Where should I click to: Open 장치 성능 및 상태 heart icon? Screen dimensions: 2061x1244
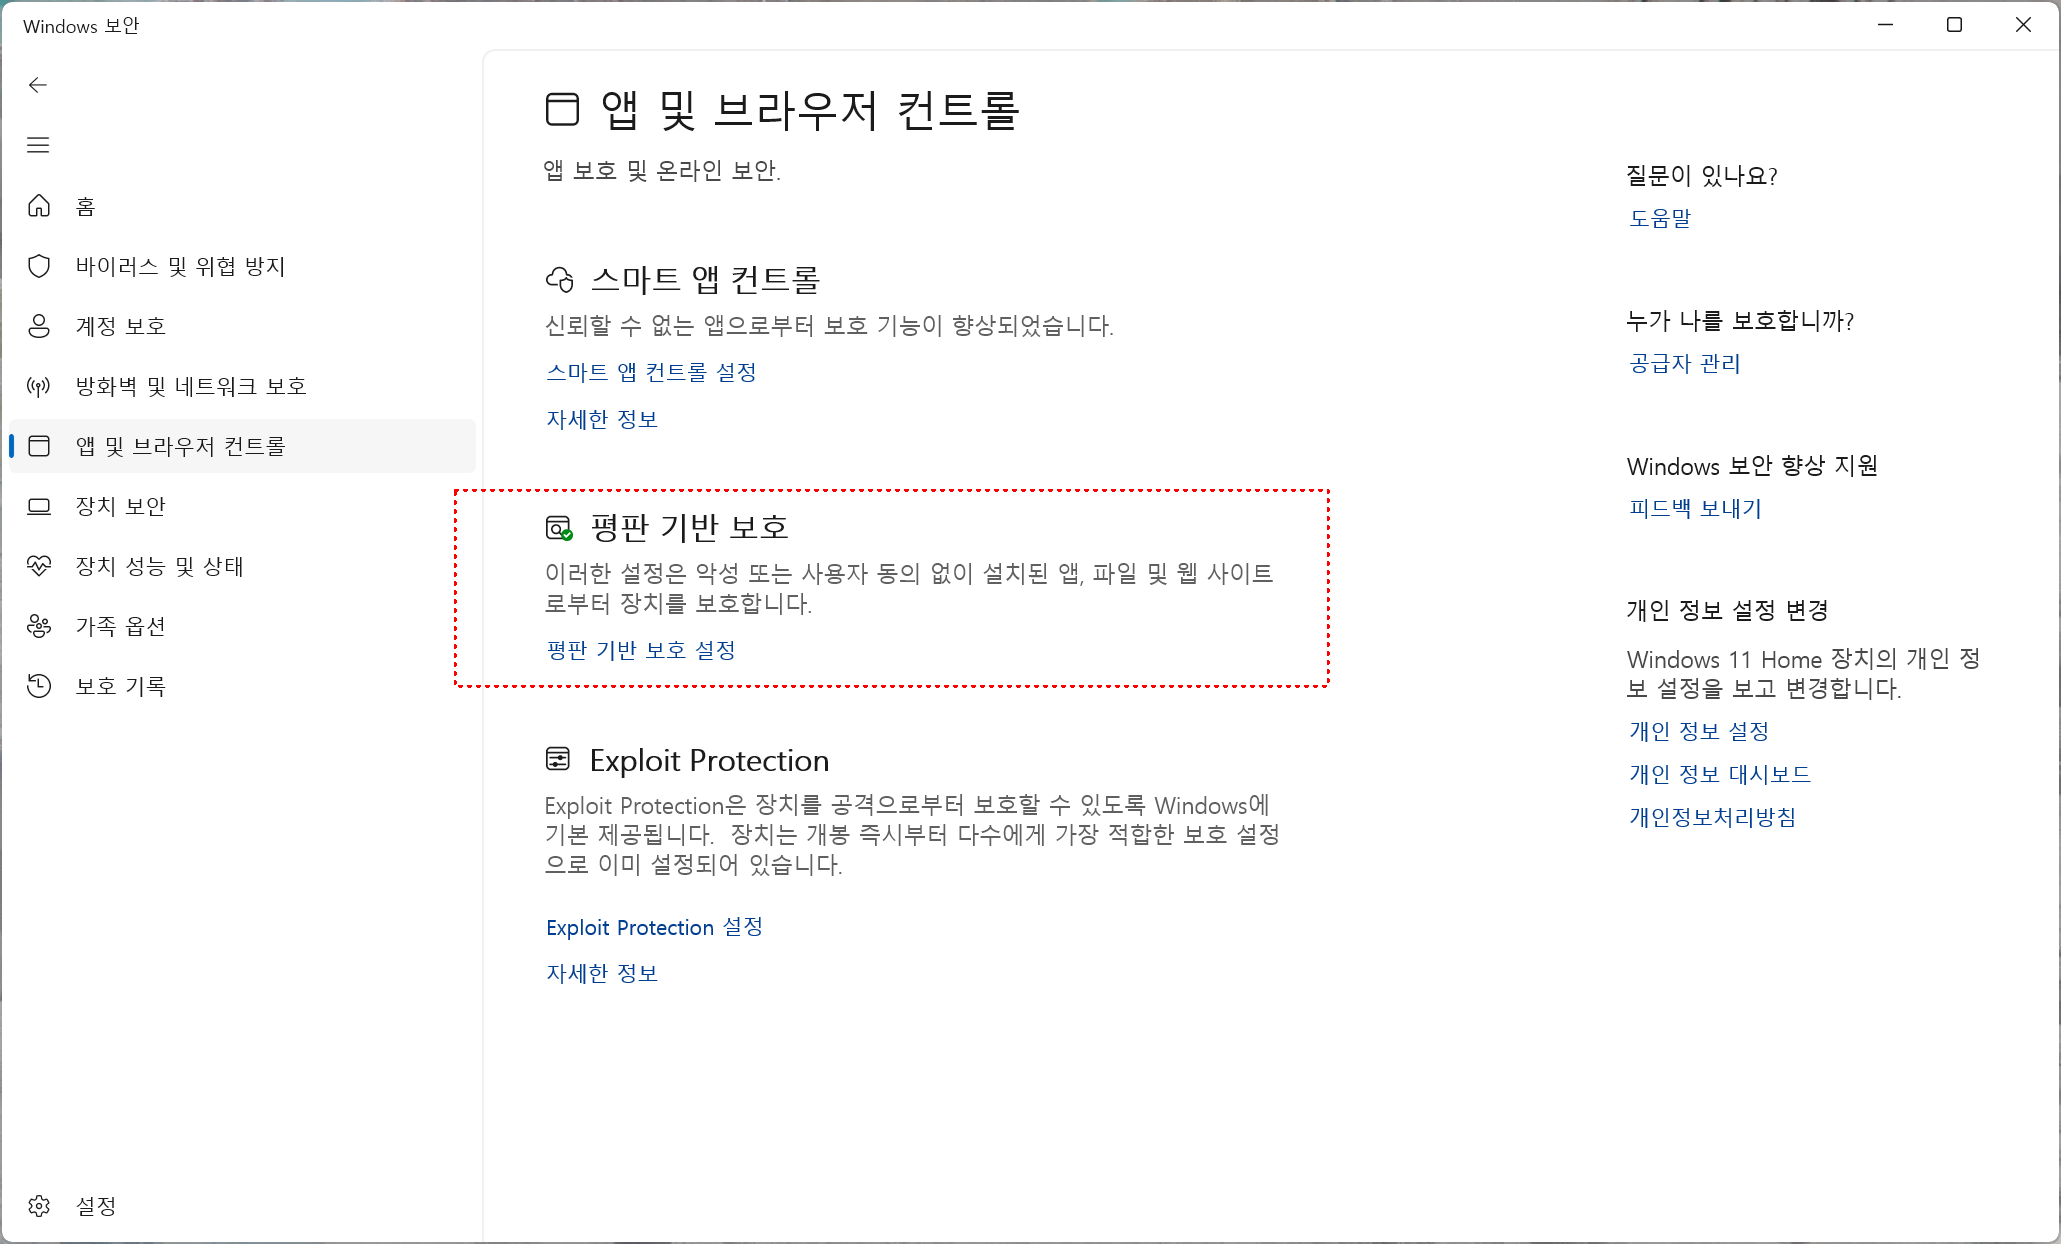coord(40,566)
